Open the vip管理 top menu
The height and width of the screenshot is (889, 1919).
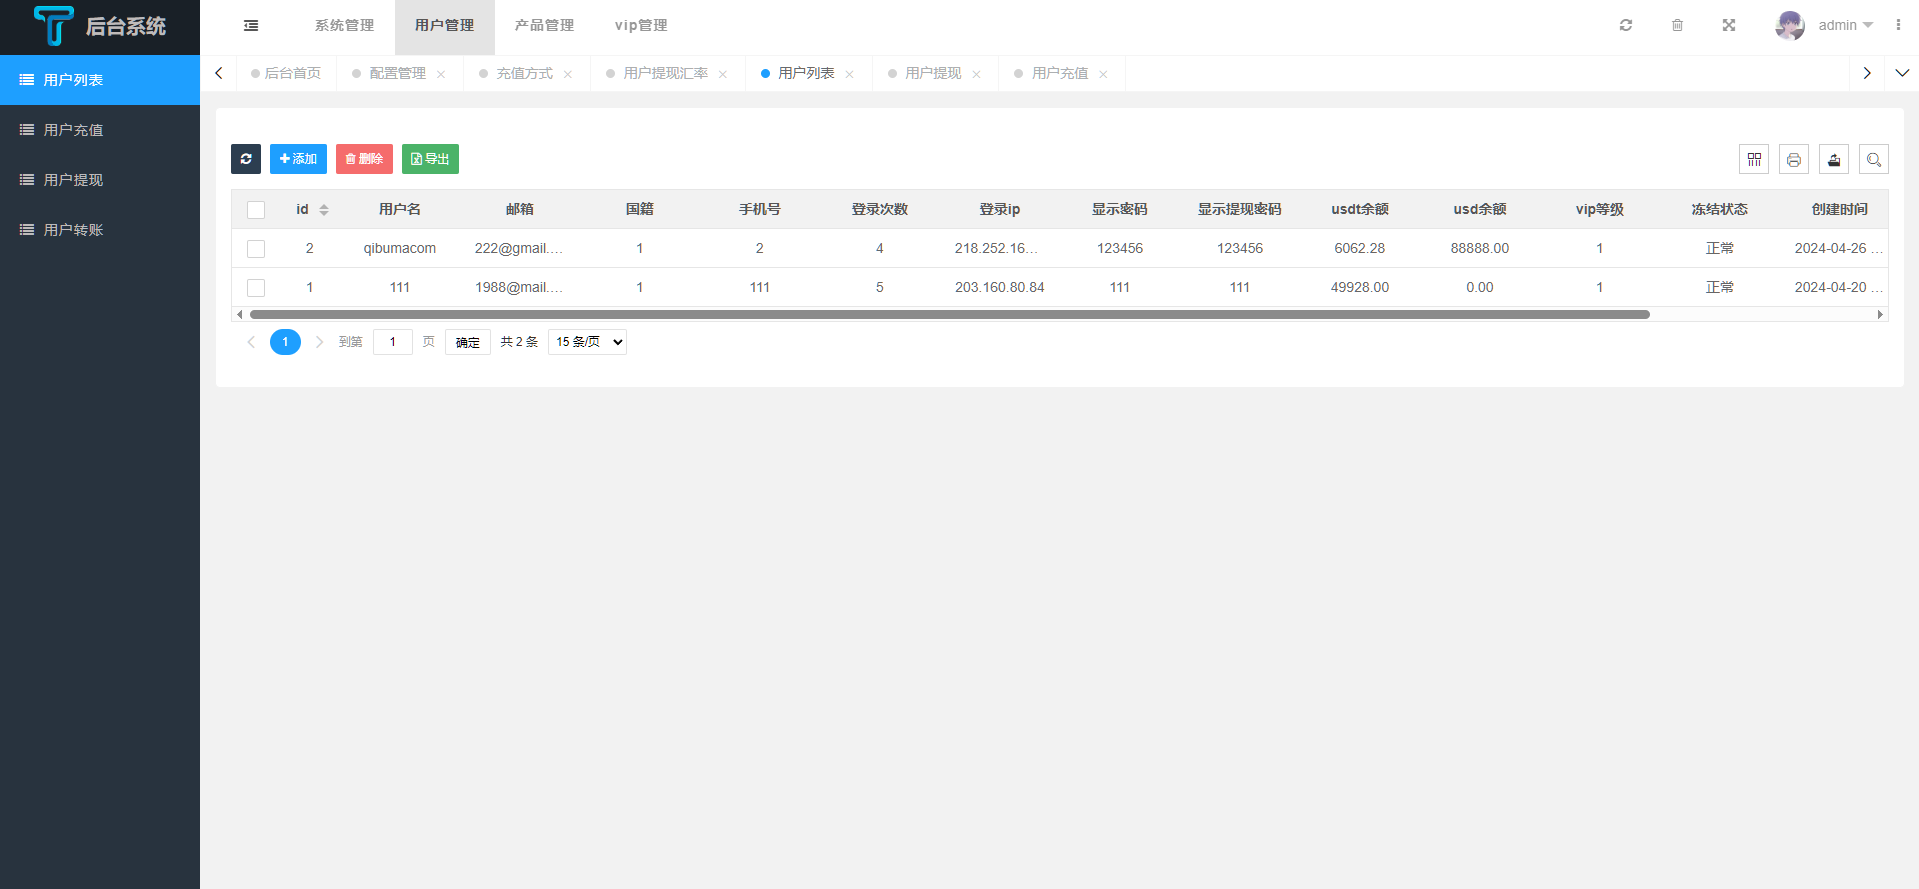641,26
